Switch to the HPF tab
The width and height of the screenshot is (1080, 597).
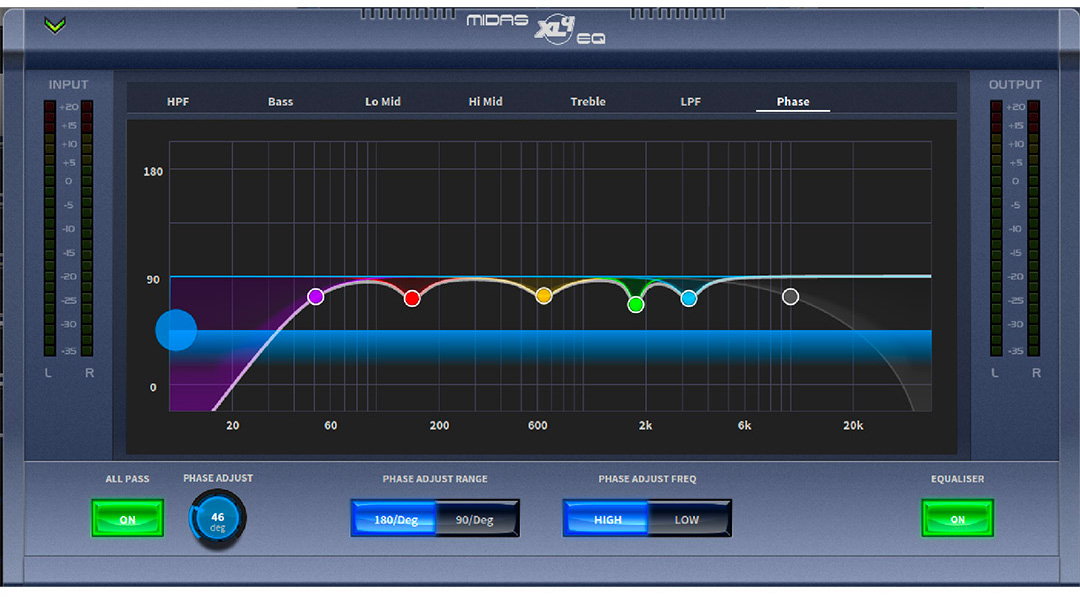point(178,102)
